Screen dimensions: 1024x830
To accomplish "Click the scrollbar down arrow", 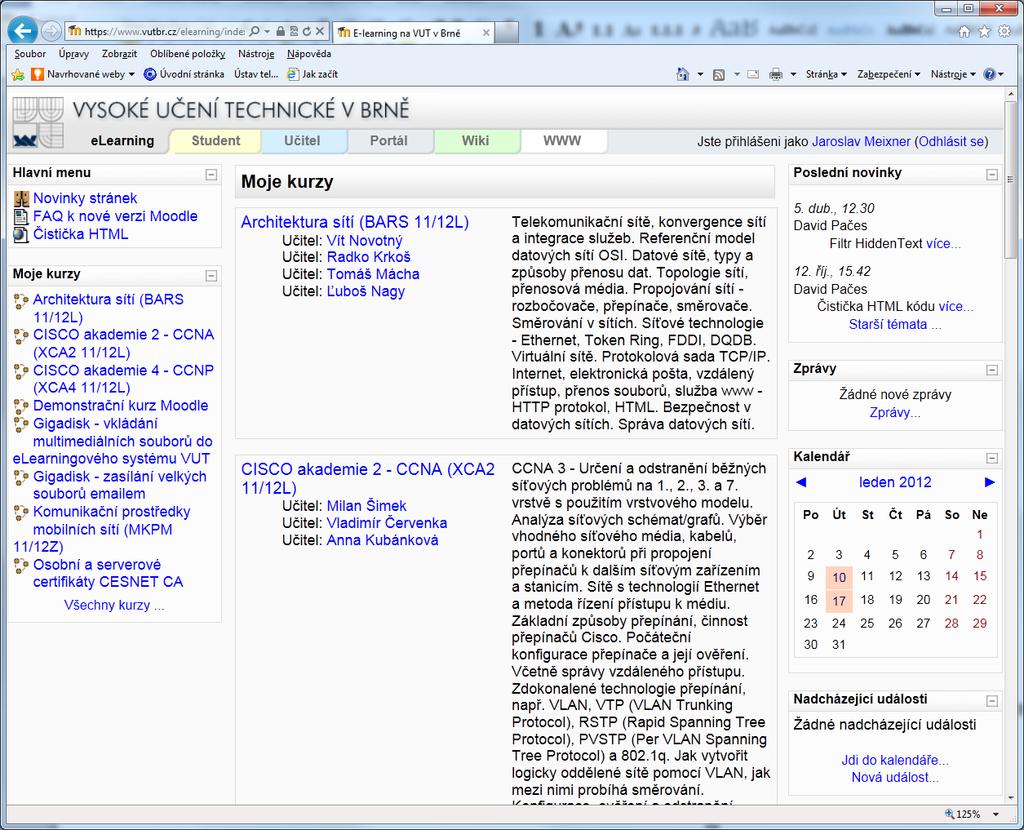I will 1011,798.
